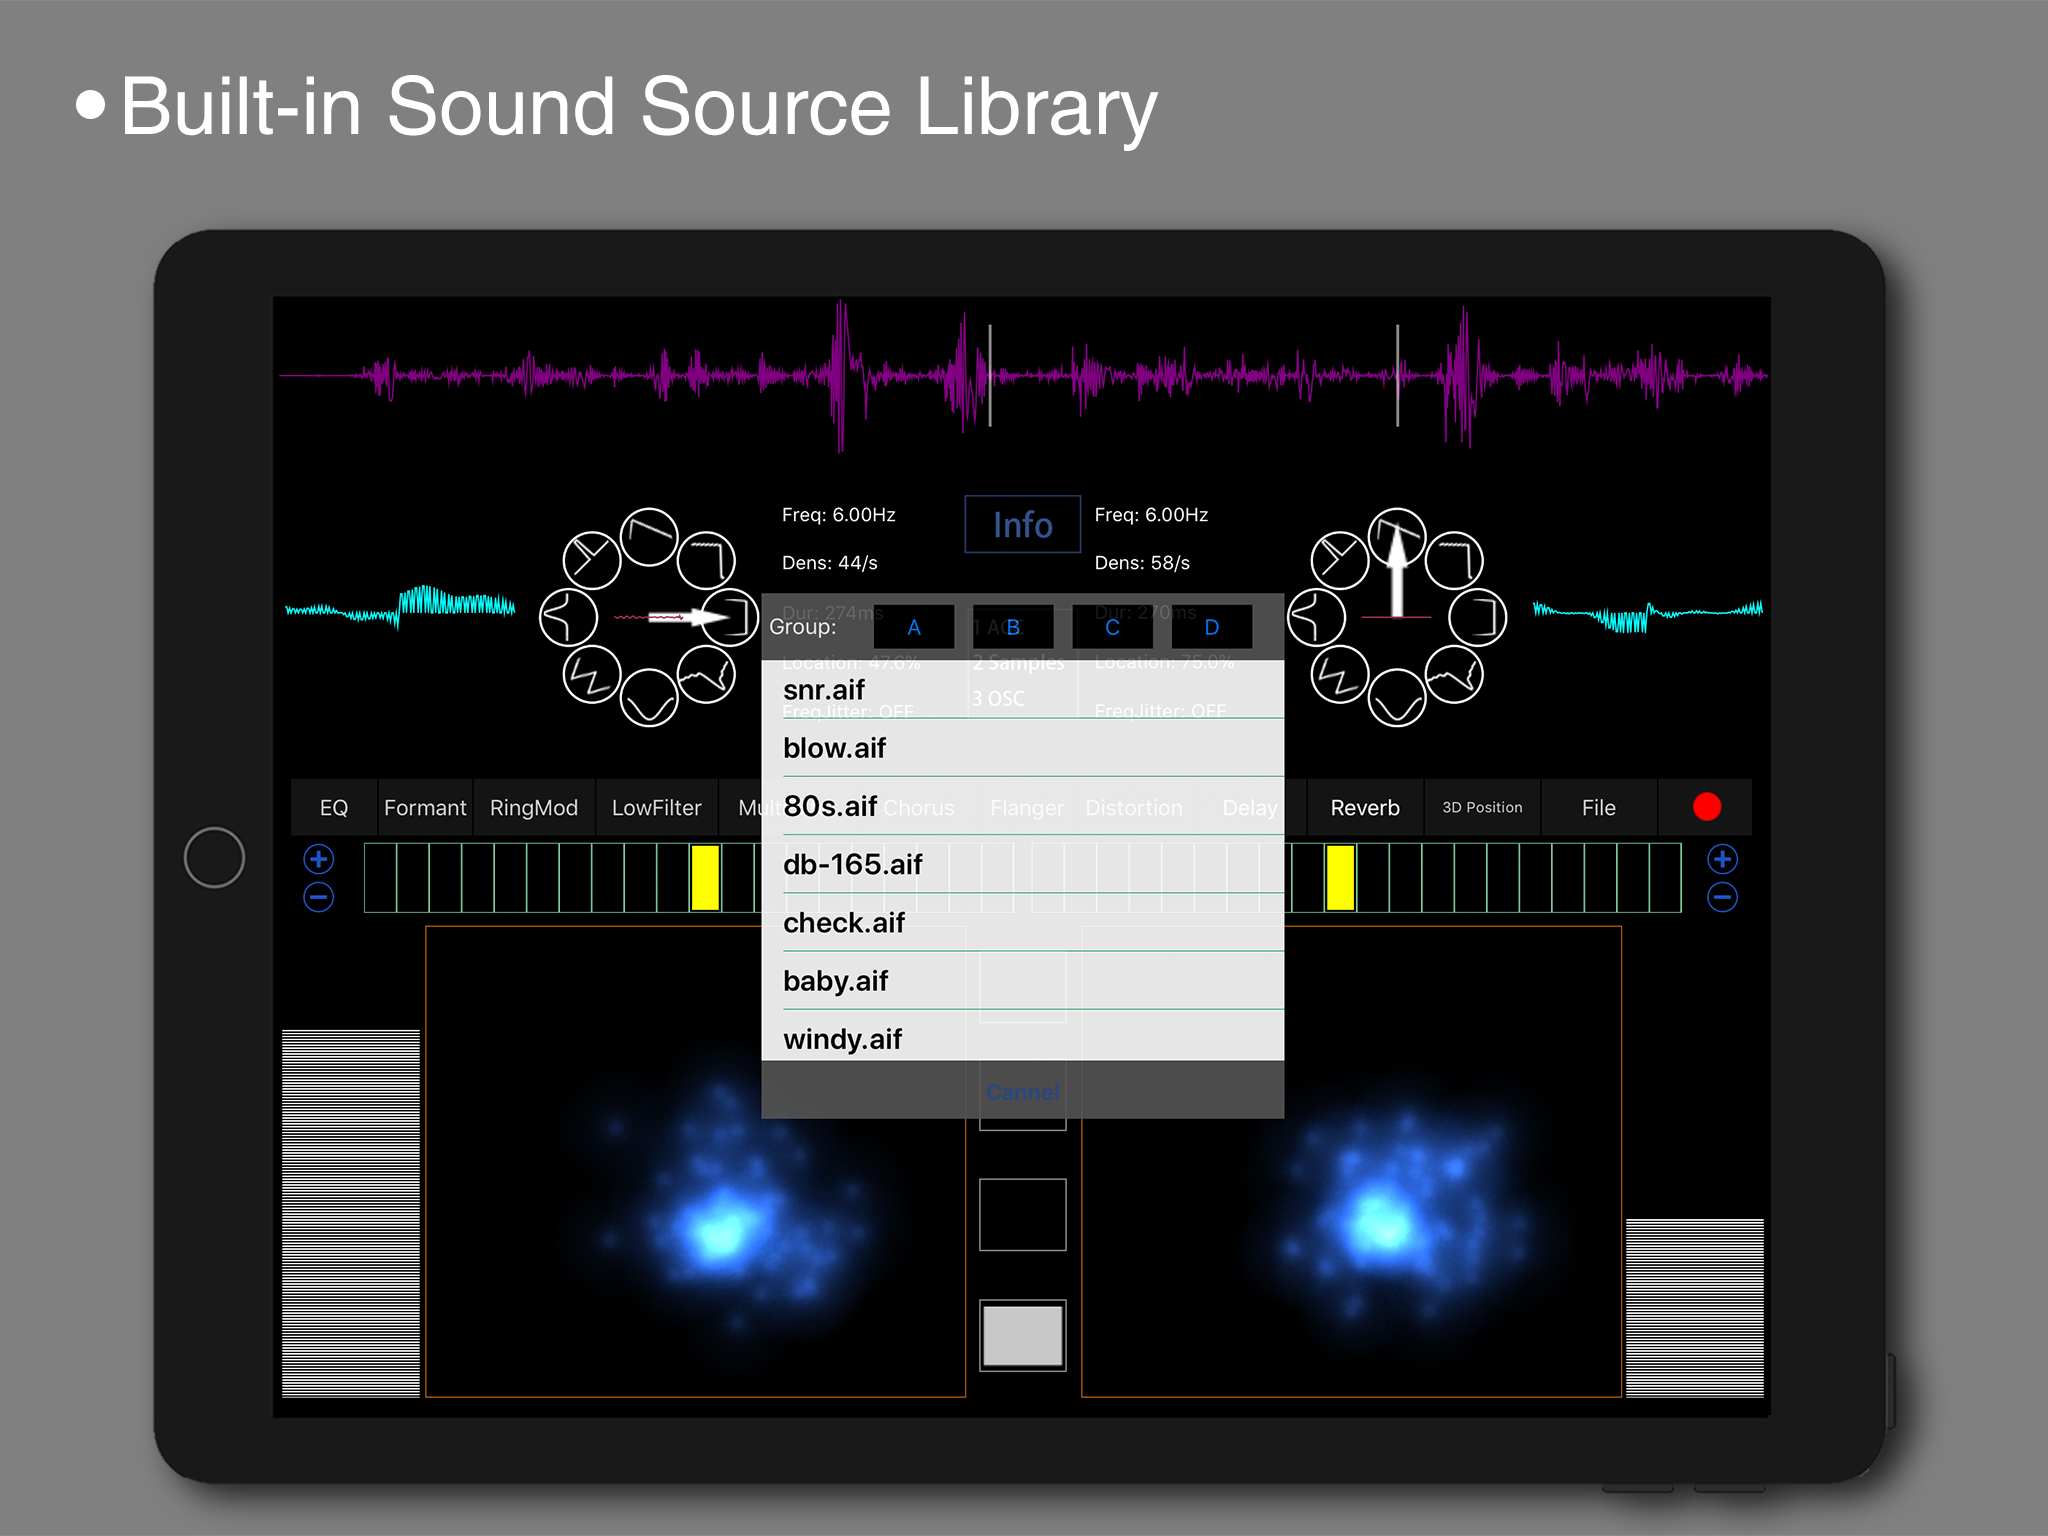
Task: Click the Info button
Action: click(1022, 524)
